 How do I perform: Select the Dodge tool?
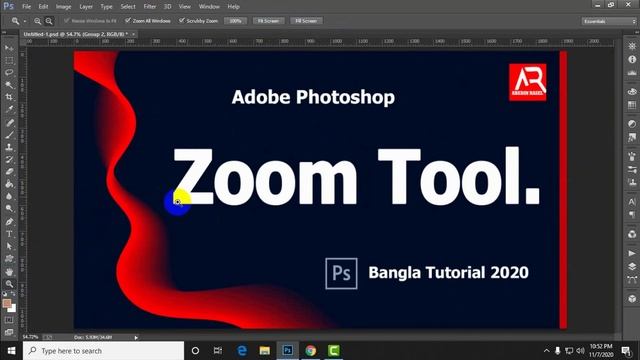[x=9, y=209]
